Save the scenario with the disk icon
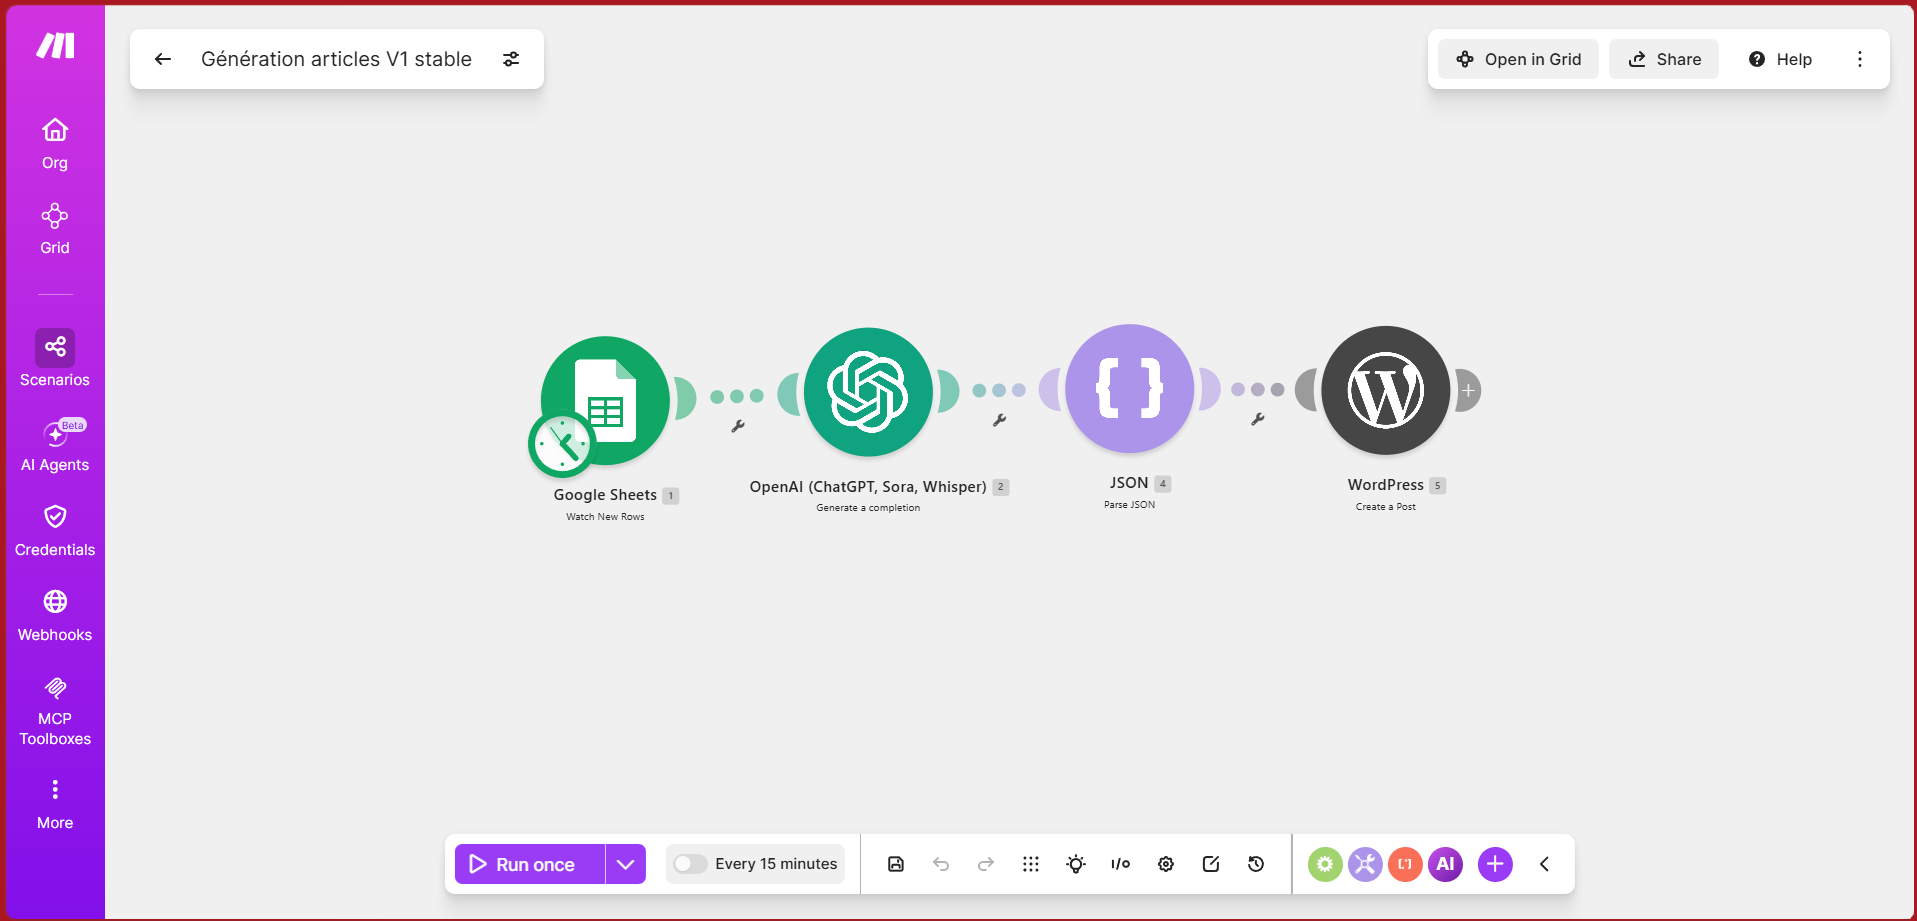 click(896, 864)
